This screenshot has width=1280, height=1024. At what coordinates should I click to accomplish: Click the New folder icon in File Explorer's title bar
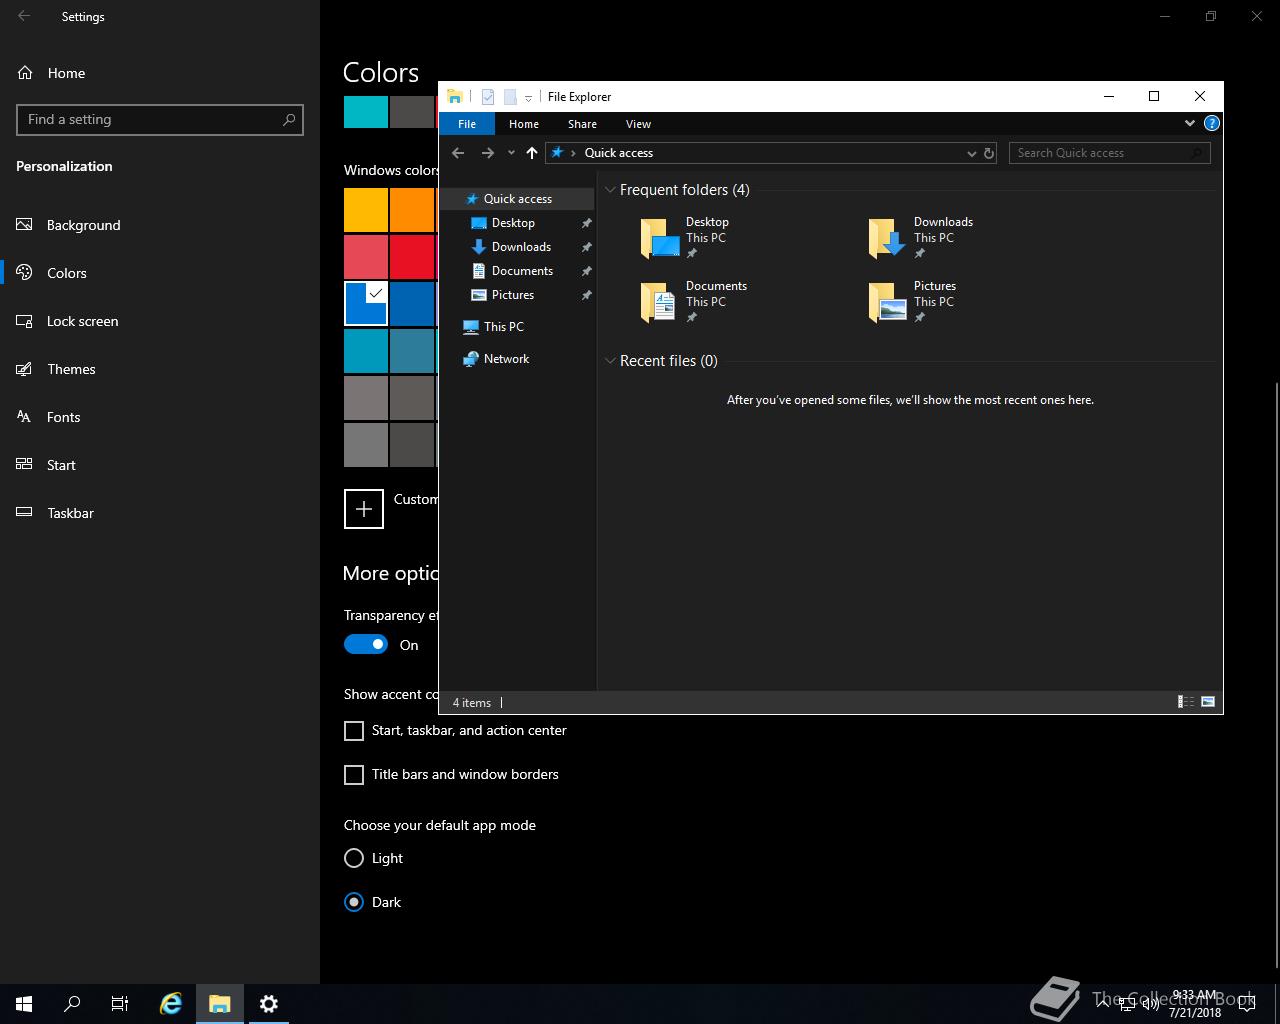pyautogui.click(x=510, y=97)
